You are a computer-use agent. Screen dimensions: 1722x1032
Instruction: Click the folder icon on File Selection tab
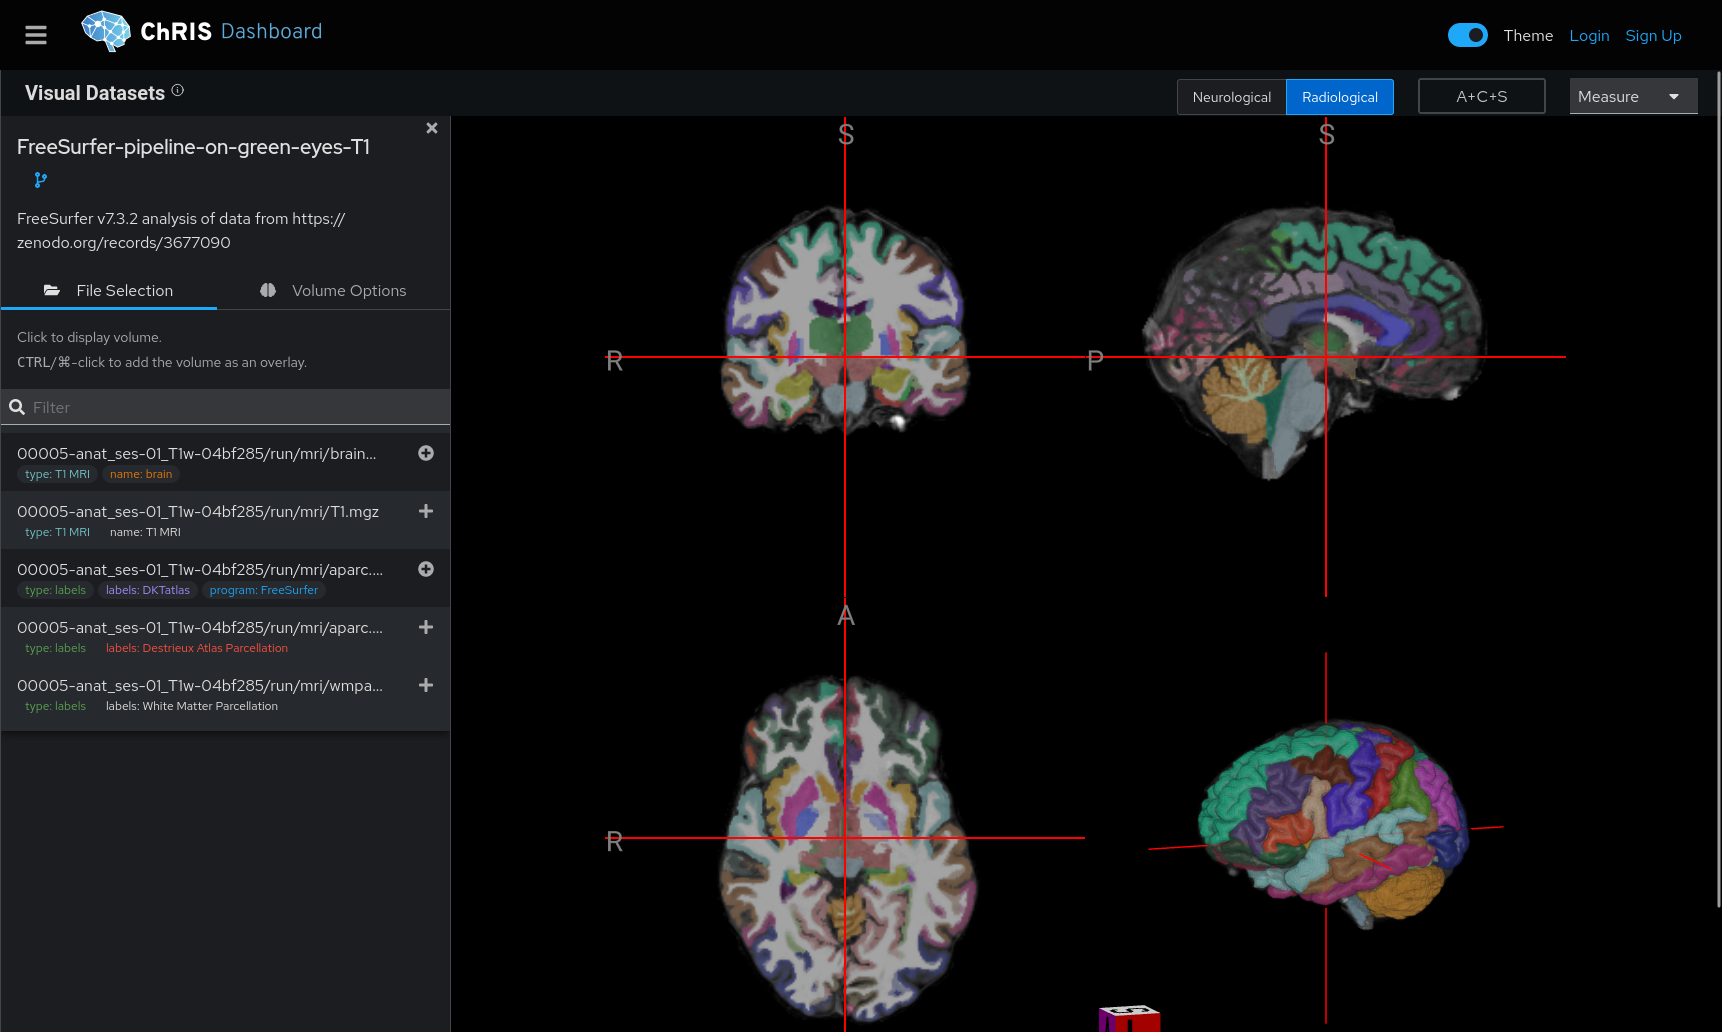click(52, 290)
